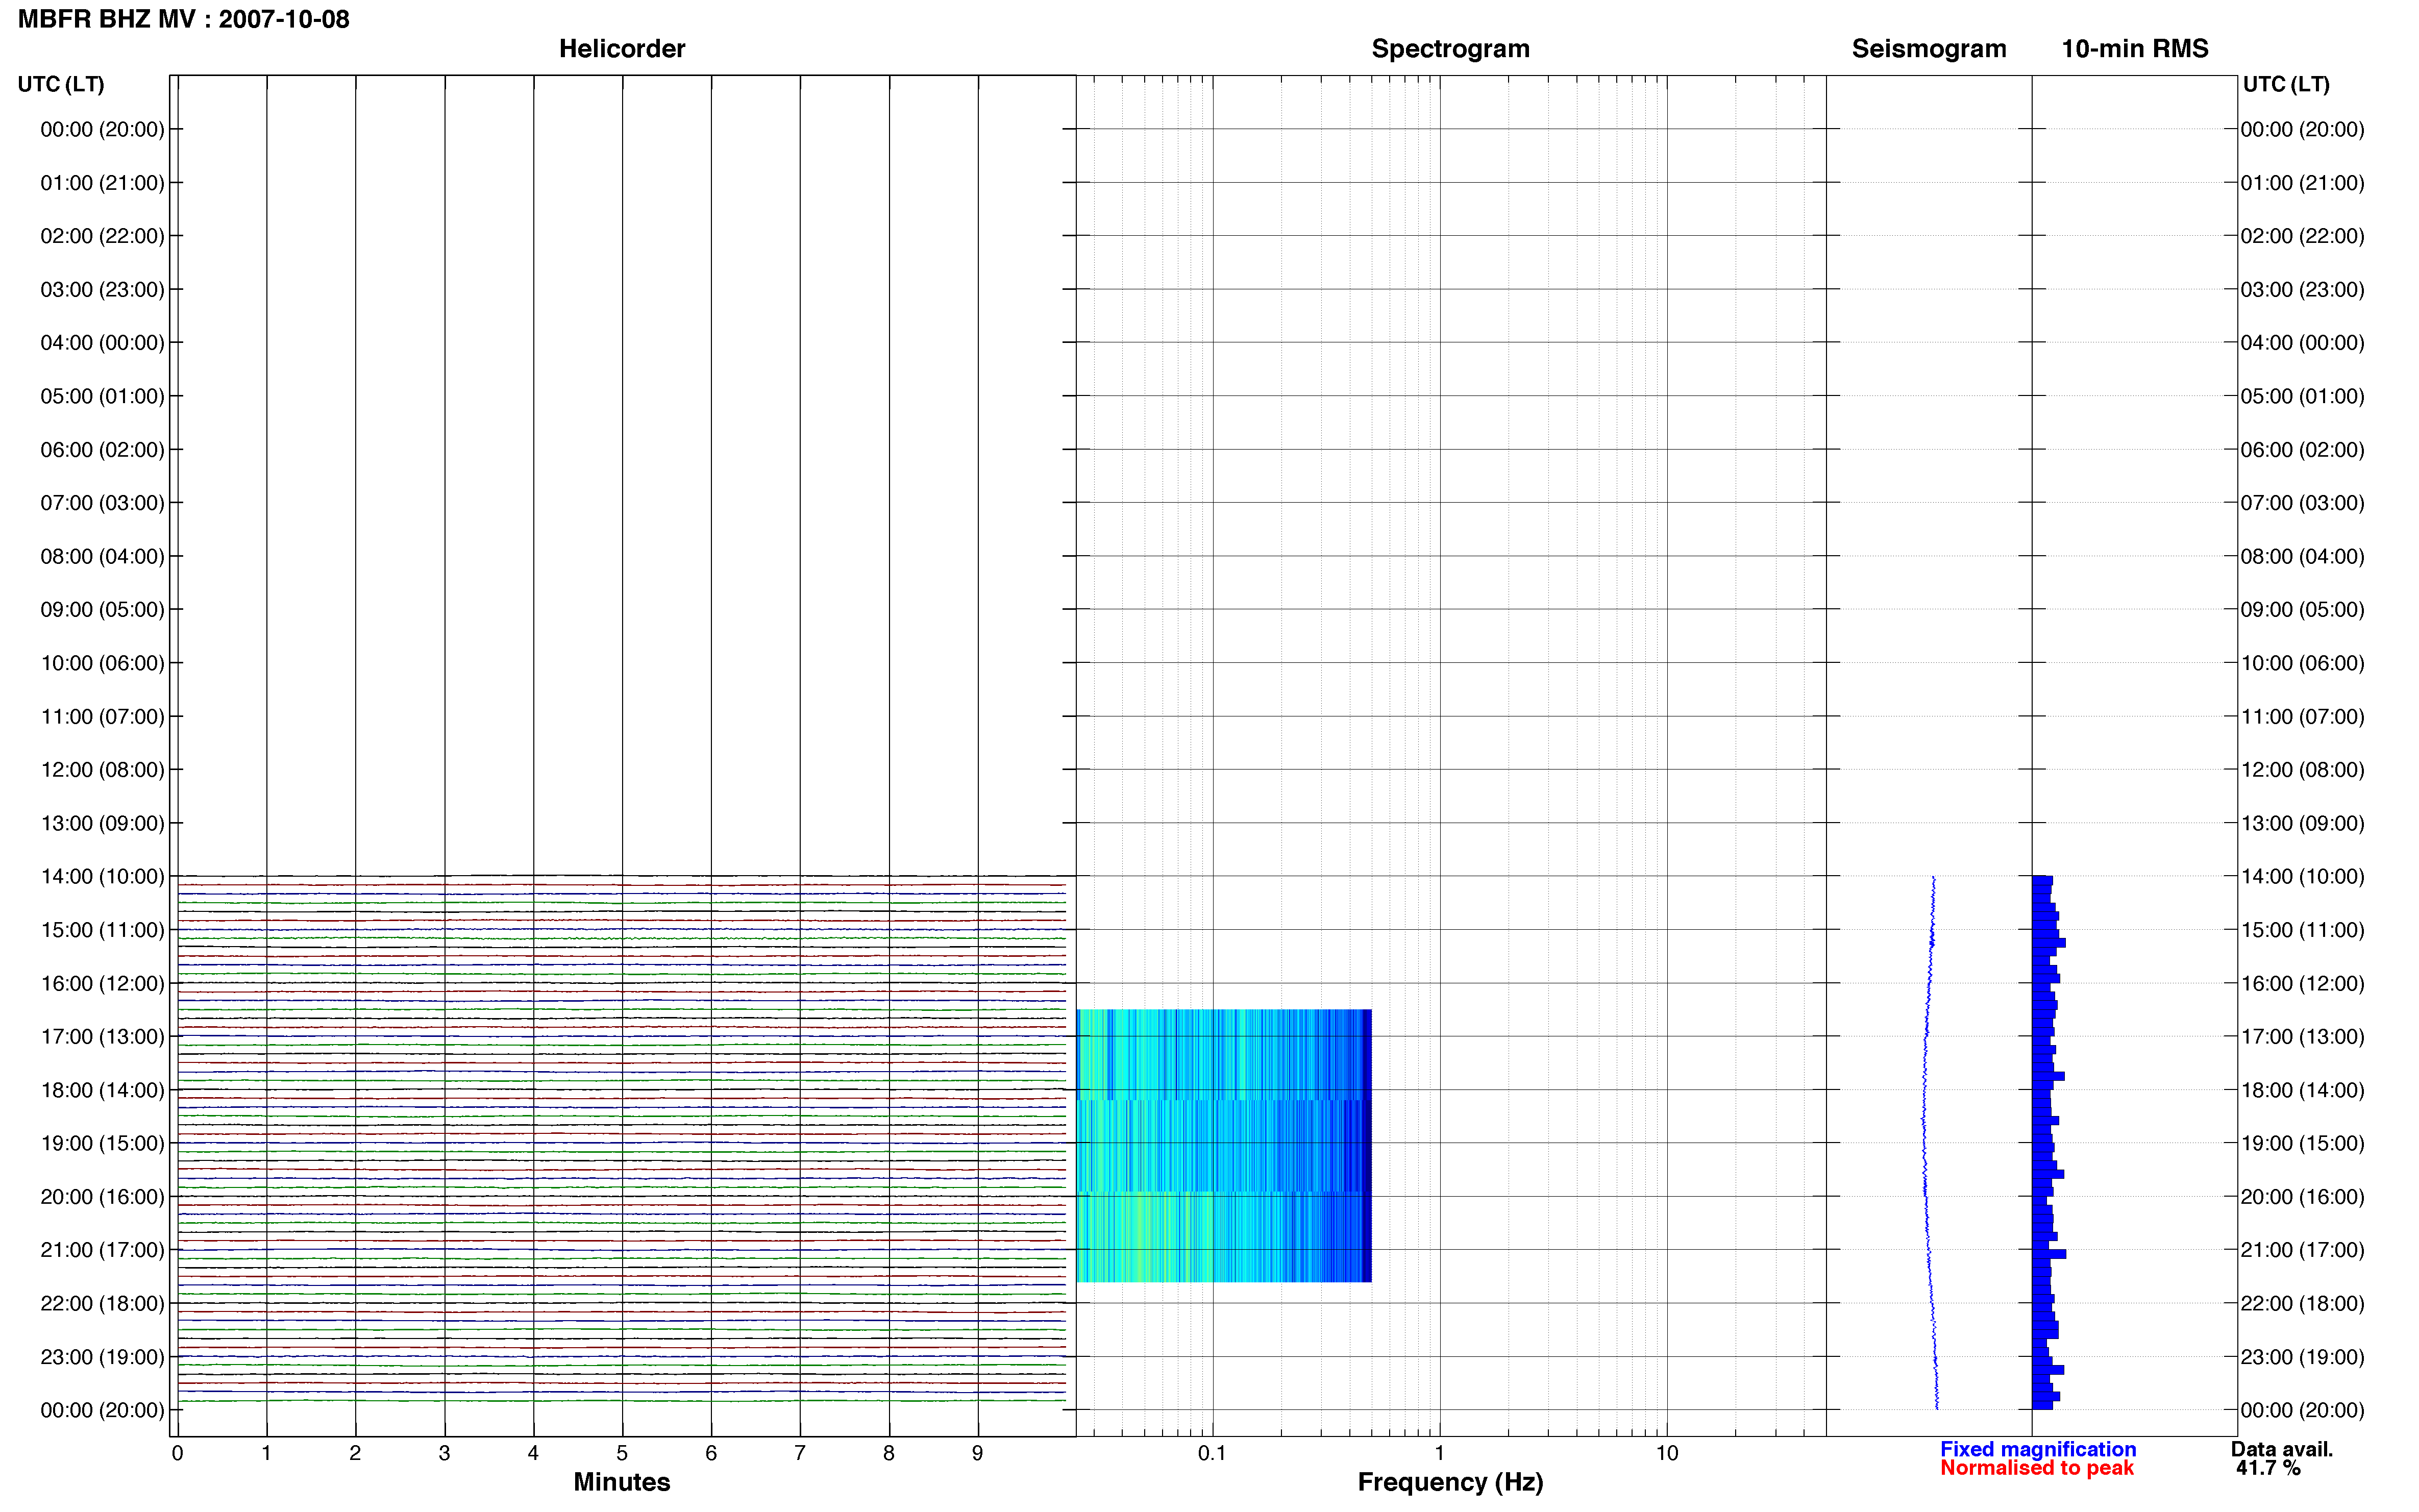
Task: Click the minute tick label '9'
Action: pos(977,1453)
